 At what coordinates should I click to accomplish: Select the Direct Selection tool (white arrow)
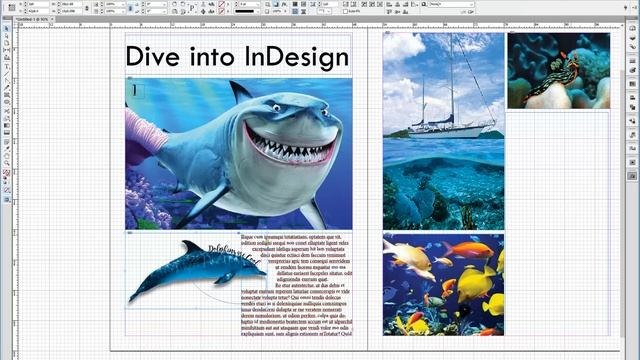click(7, 36)
